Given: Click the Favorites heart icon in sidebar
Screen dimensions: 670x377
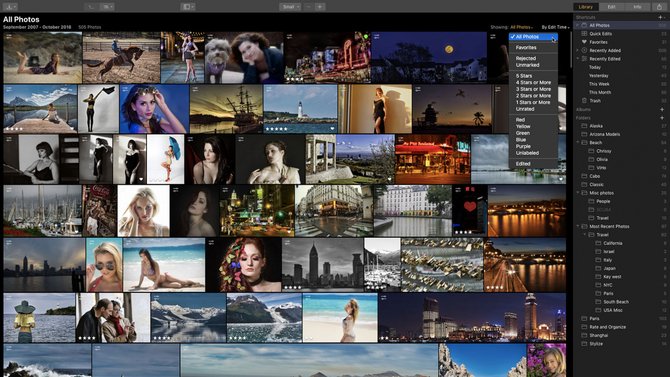Looking at the screenshot, I should pos(584,42).
